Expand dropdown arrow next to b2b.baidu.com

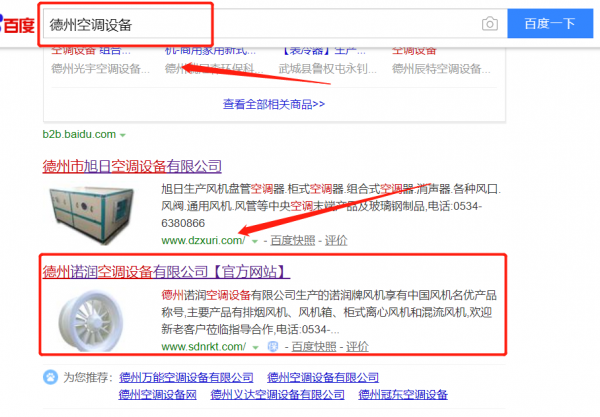[122, 135]
